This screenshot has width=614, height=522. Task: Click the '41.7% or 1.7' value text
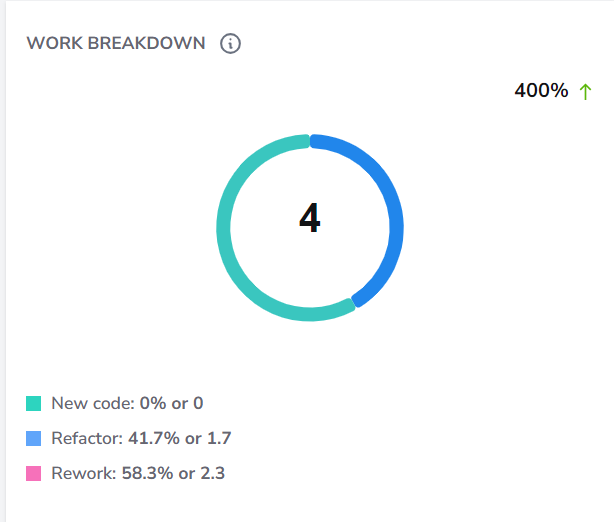coord(180,439)
